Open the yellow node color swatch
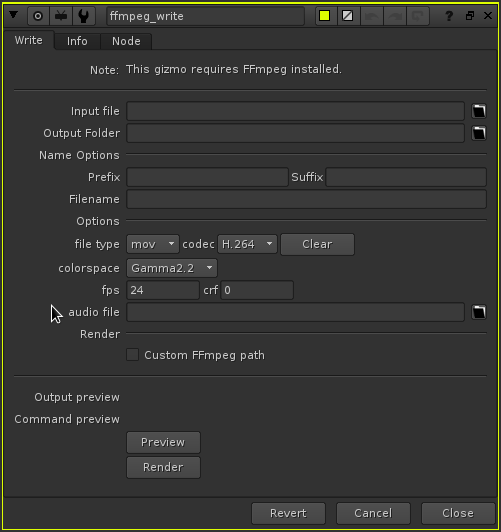The width and height of the screenshot is (501, 532). click(325, 16)
